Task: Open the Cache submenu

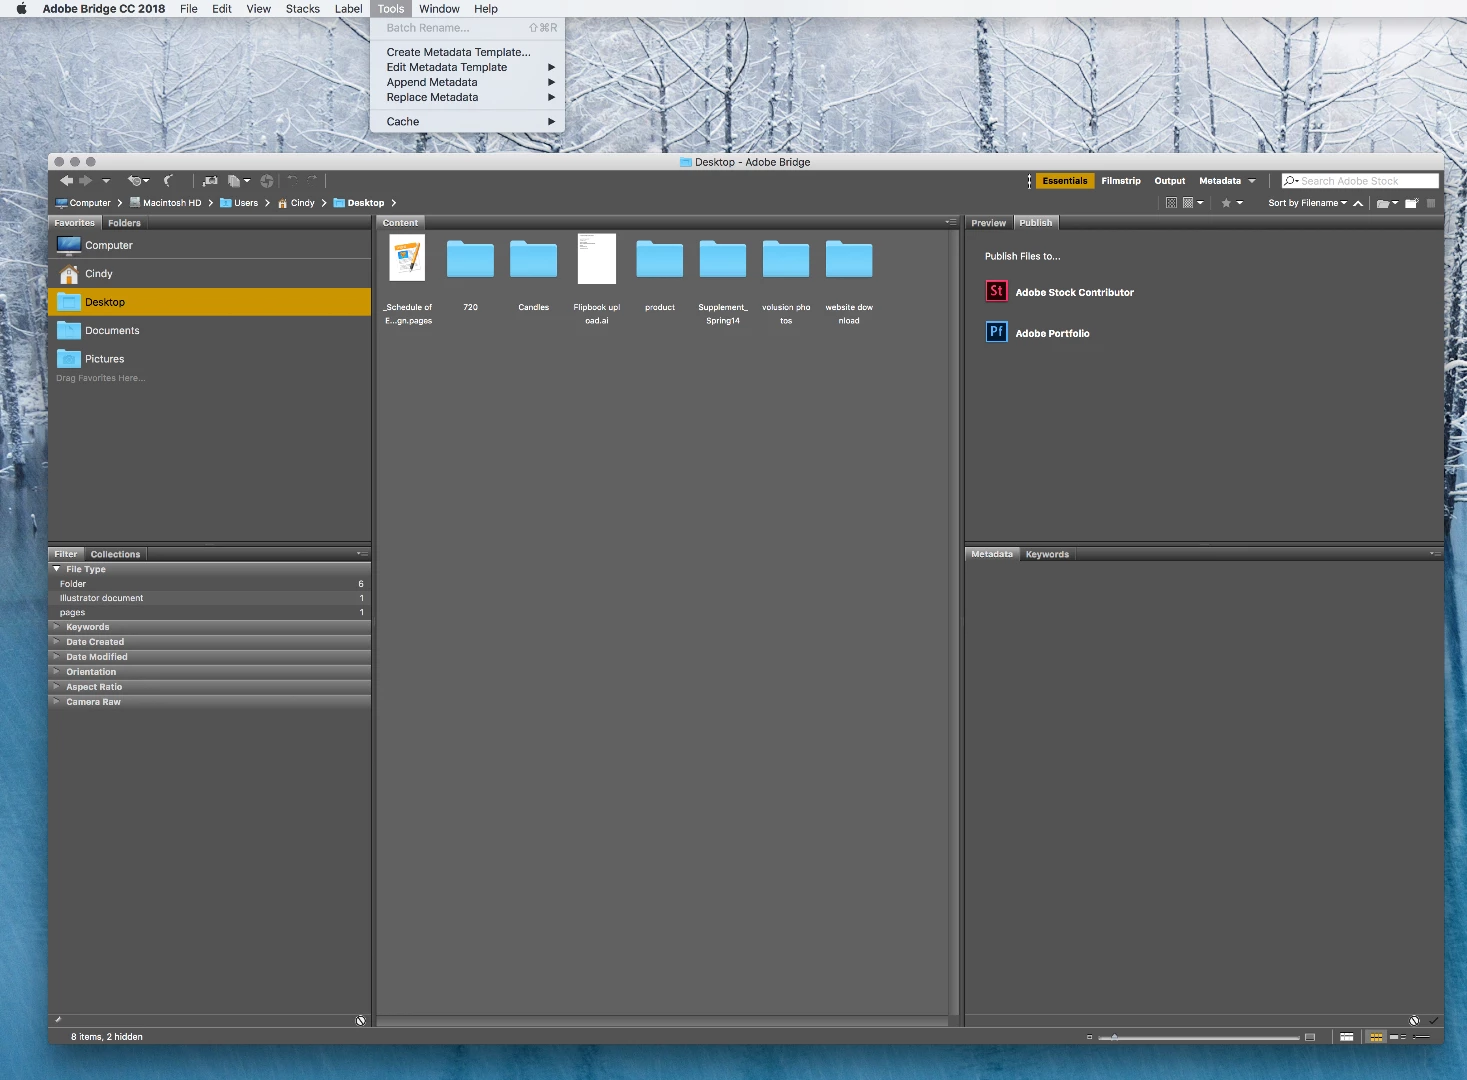Action: tap(467, 121)
